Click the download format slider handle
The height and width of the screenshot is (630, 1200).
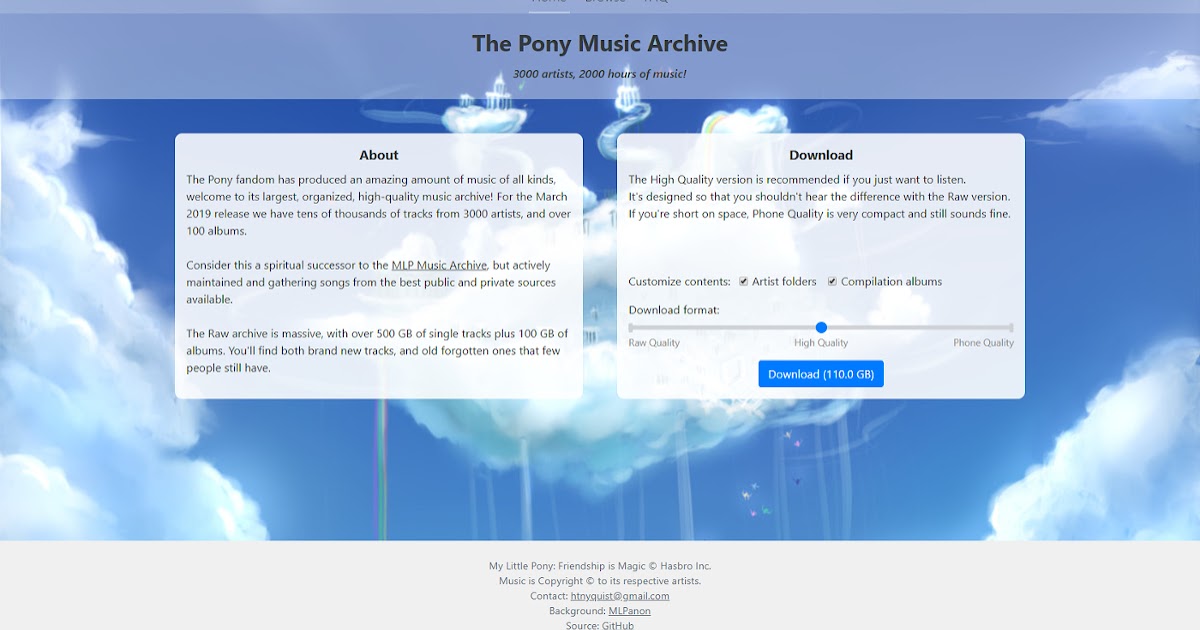pyautogui.click(x=821, y=328)
